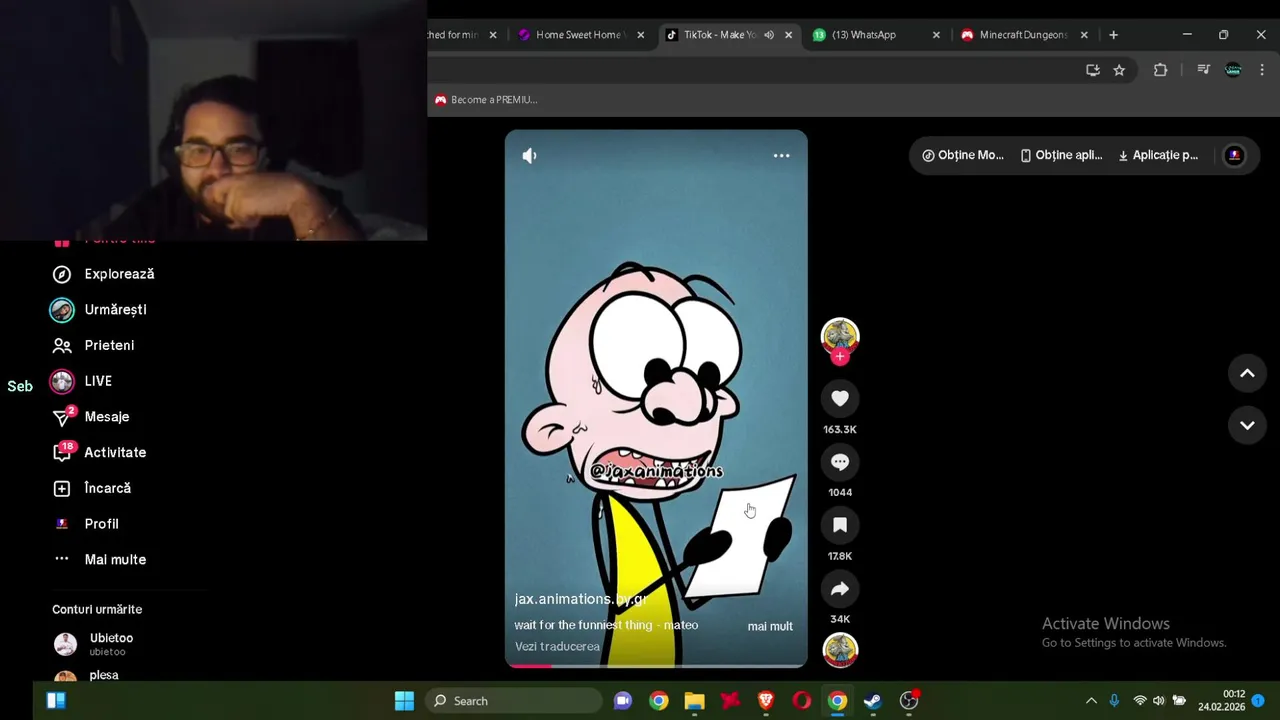Close the WhatsApp tab
Image resolution: width=1280 pixels, height=720 pixels.
pos(936,35)
